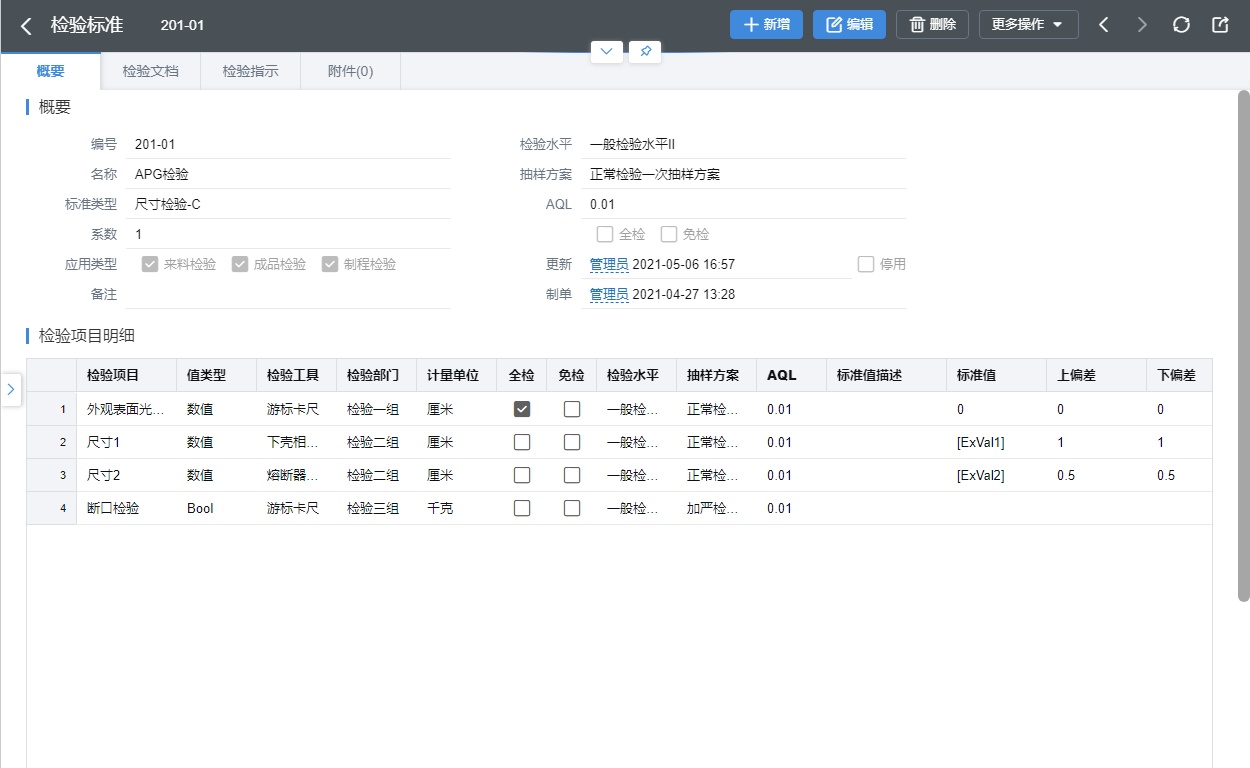The image size is (1250, 768).
Task: Click the 名称 field APG检验
Action: pos(288,174)
